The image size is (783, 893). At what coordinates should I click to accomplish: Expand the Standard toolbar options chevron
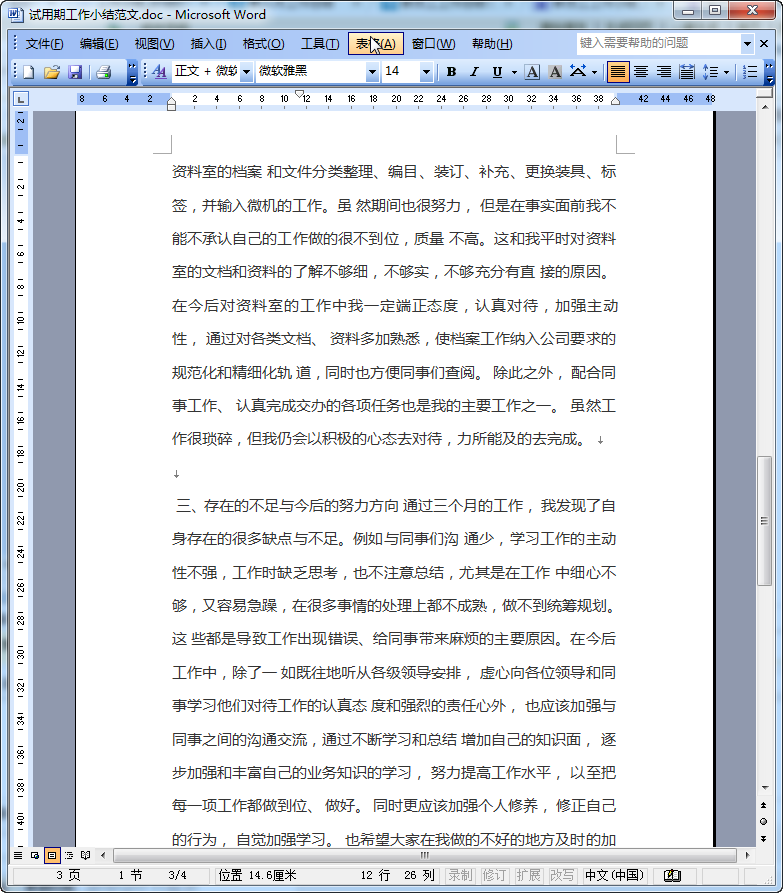pyautogui.click(x=132, y=72)
